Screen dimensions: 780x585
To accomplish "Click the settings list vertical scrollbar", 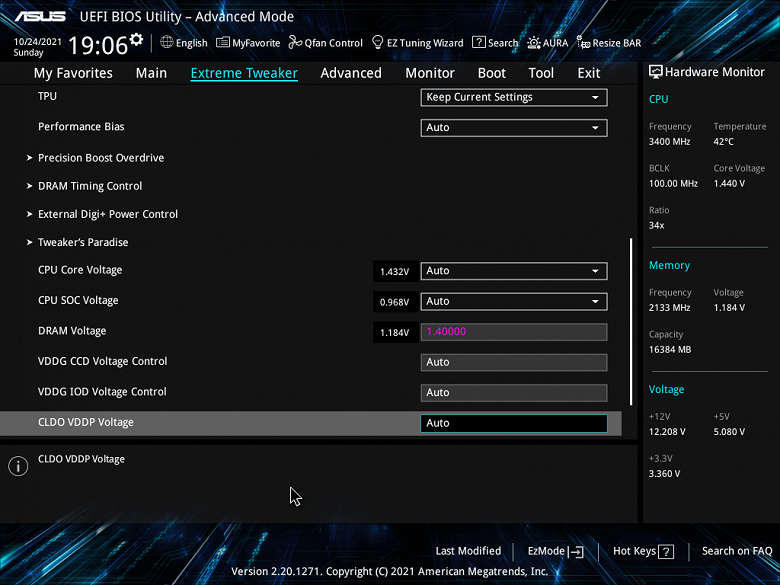I will tap(631, 321).
